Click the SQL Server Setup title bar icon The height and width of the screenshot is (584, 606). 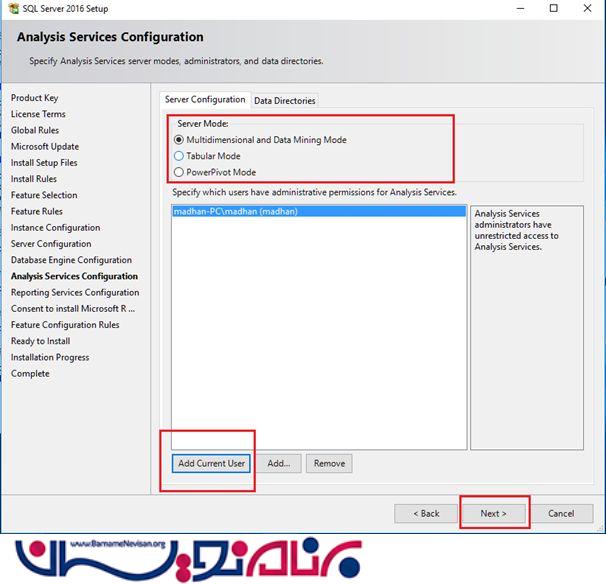pyautogui.click(x=10, y=9)
